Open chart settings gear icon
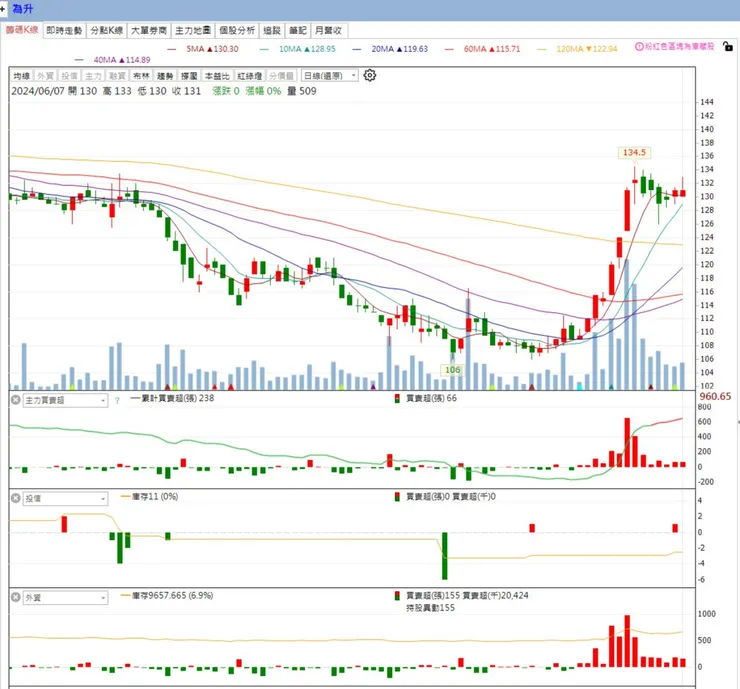Viewport: 740px width, 689px height. (x=370, y=76)
